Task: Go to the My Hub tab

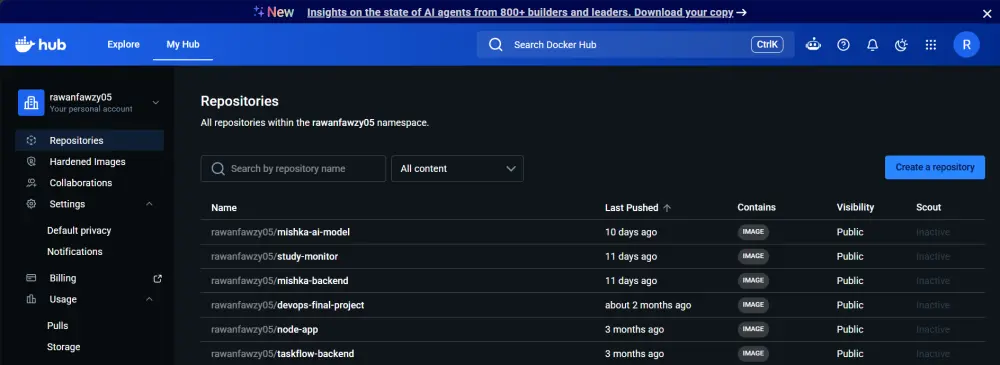Action: 183,45
